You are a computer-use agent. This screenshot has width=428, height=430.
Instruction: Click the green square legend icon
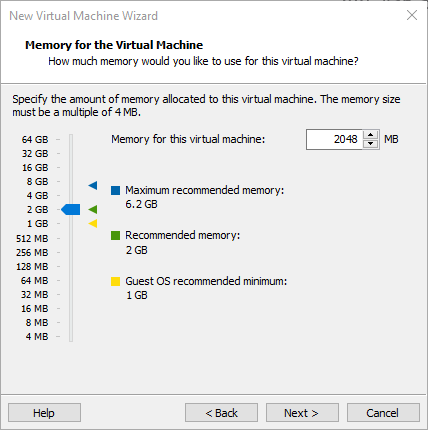click(115, 236)
